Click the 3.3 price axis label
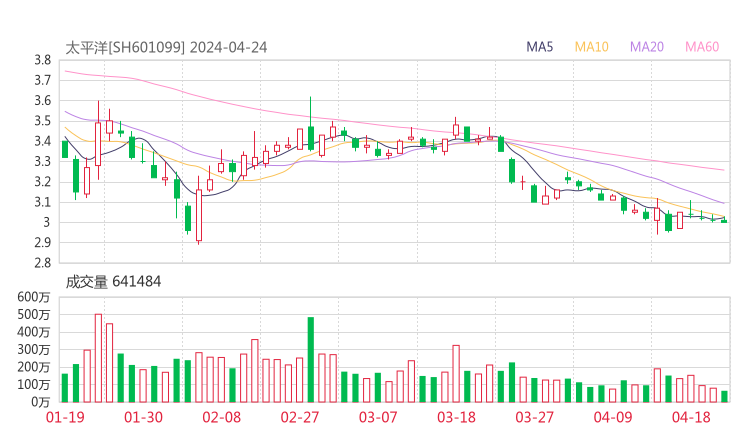The image size is (740, 440). pos(42,161)
